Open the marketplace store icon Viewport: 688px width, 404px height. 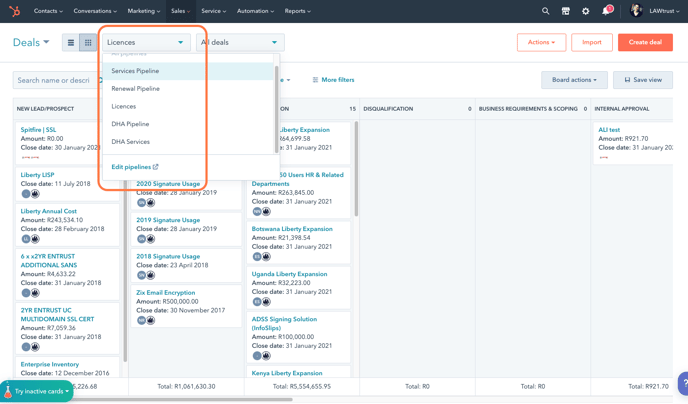pos(566,11)
